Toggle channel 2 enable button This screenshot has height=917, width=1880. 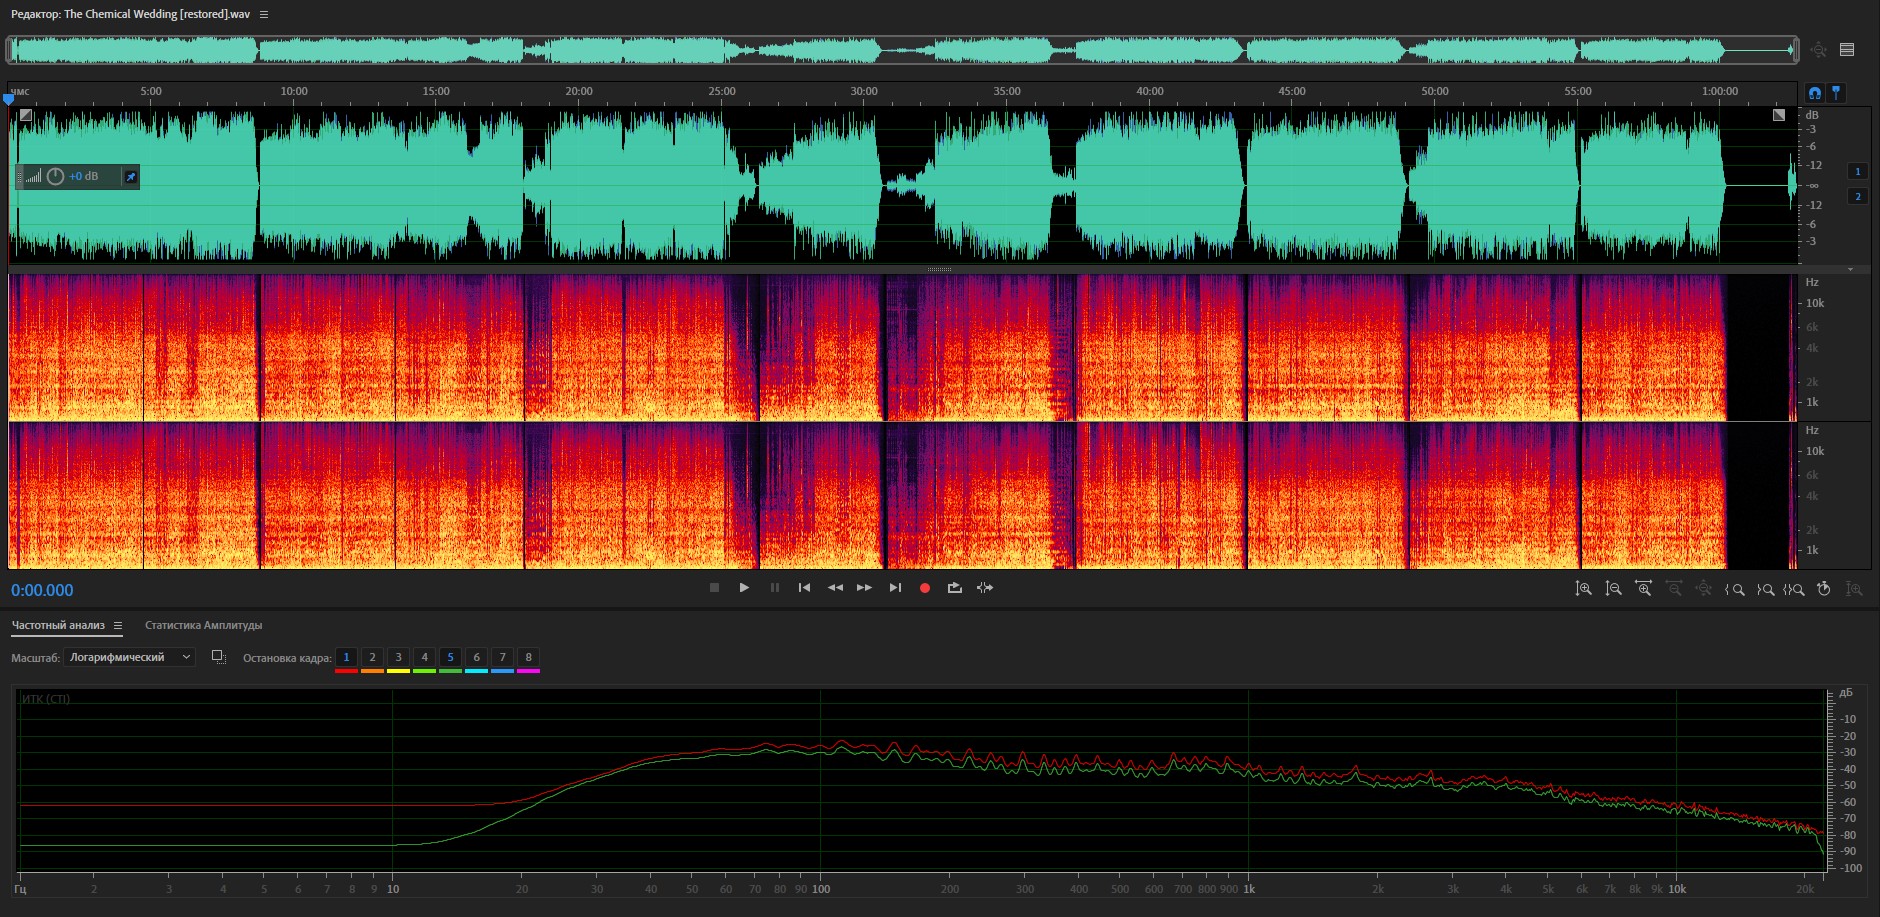point(1858,196)
